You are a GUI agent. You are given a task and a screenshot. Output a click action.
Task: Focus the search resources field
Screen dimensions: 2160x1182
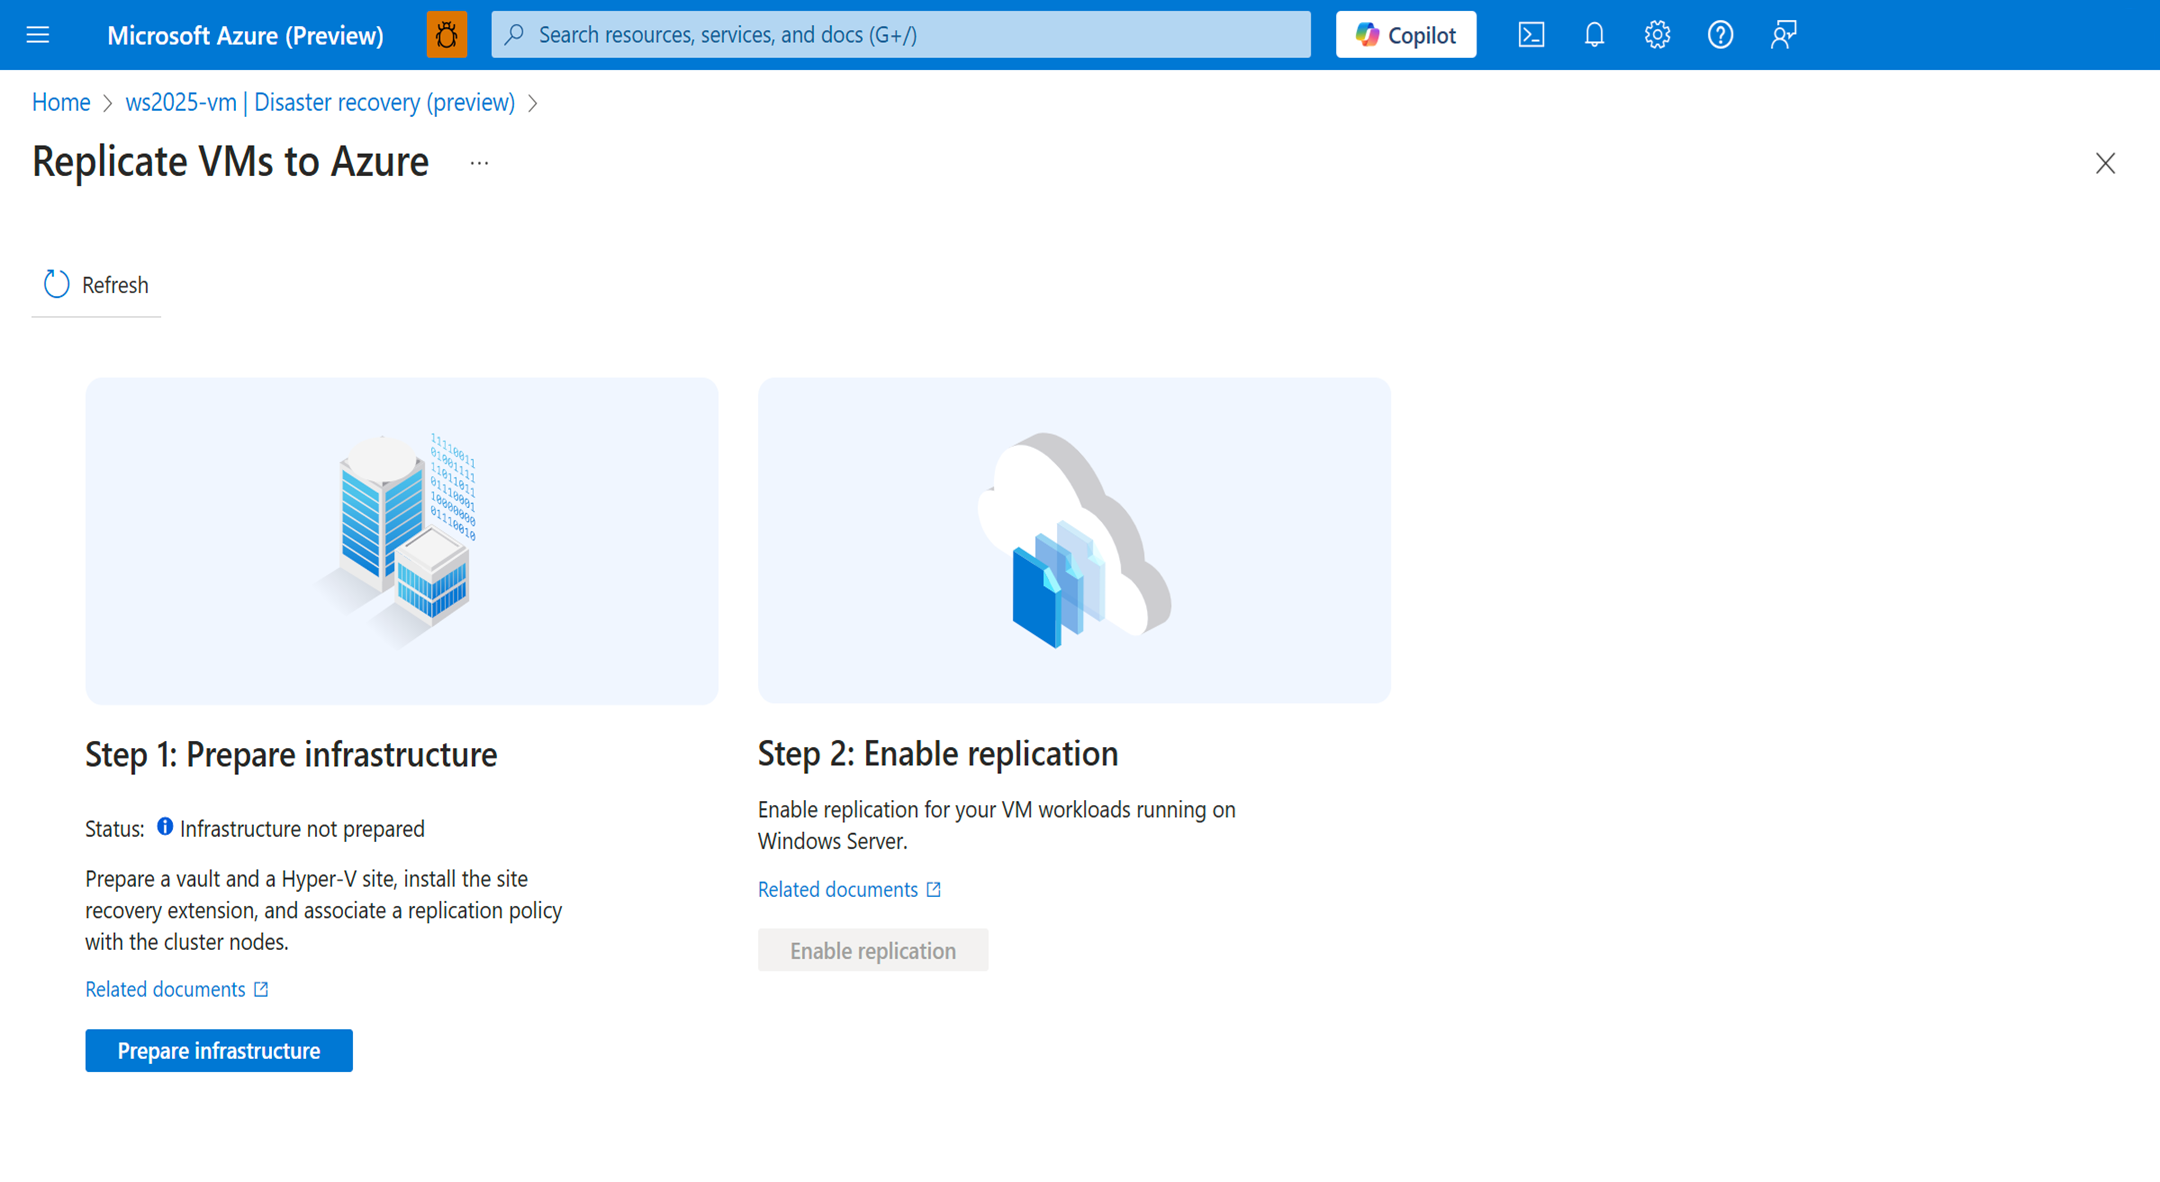[901, 35]
